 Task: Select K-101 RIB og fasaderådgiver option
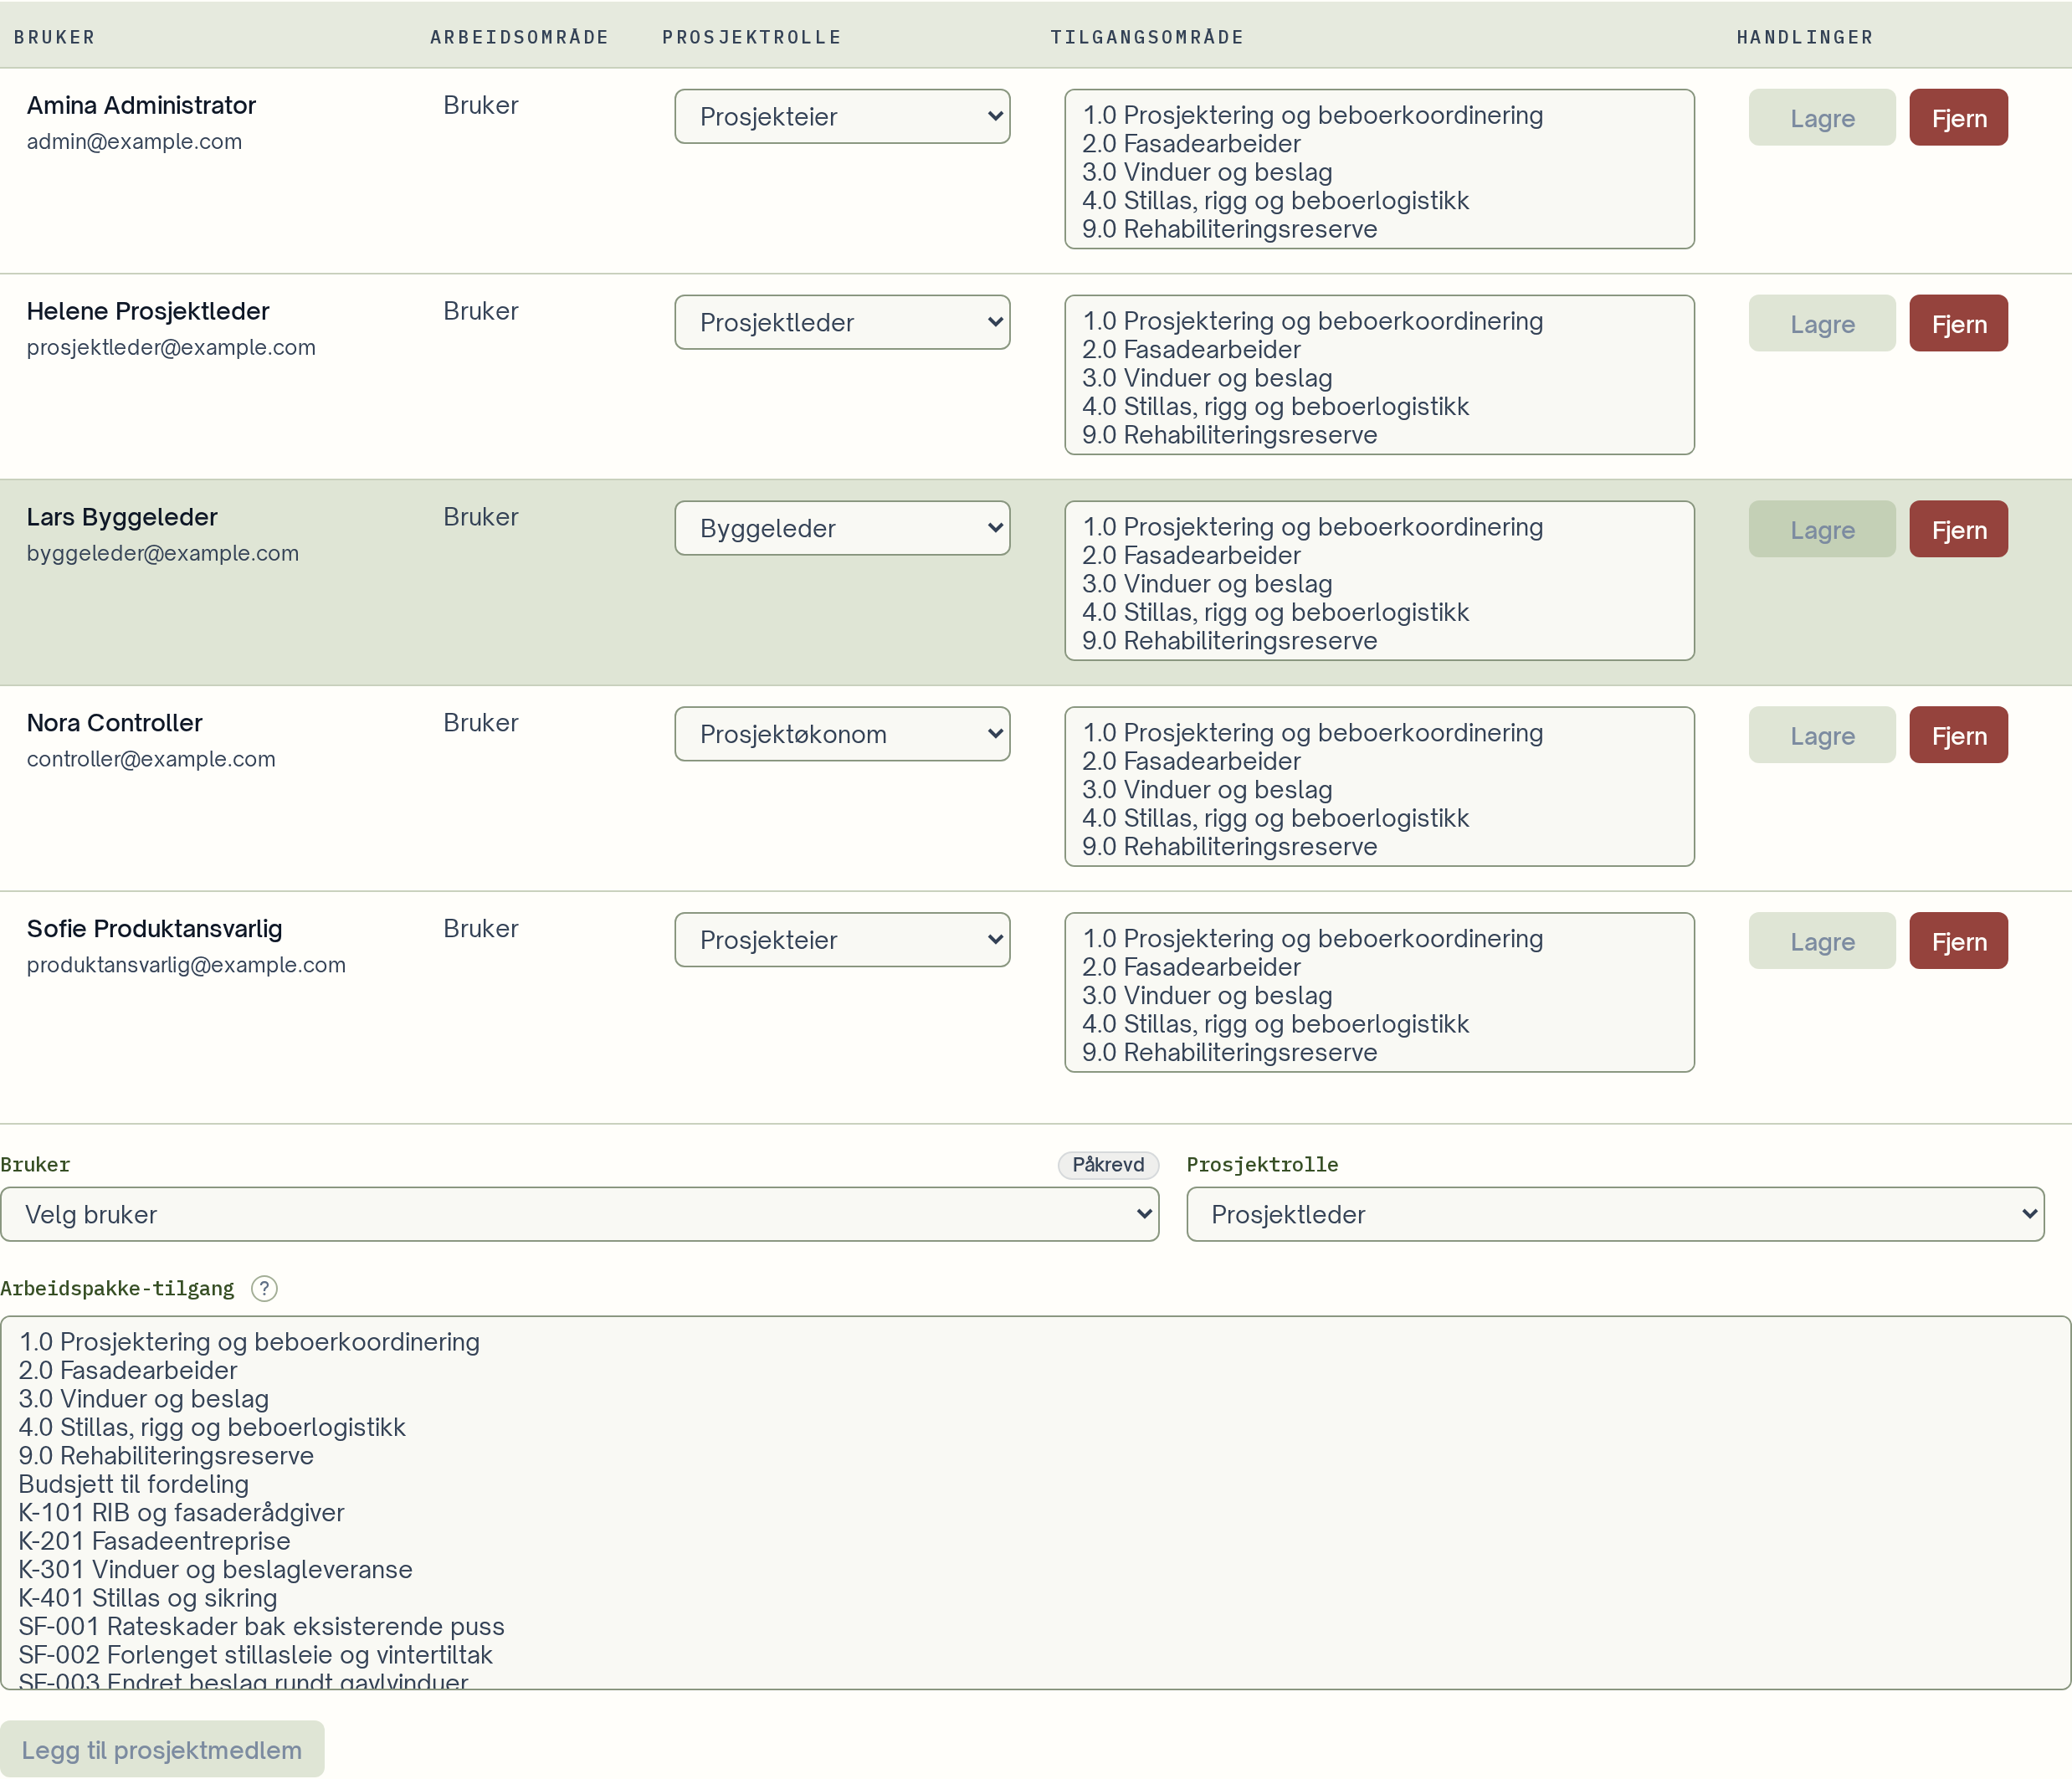click(1035, 1514)
